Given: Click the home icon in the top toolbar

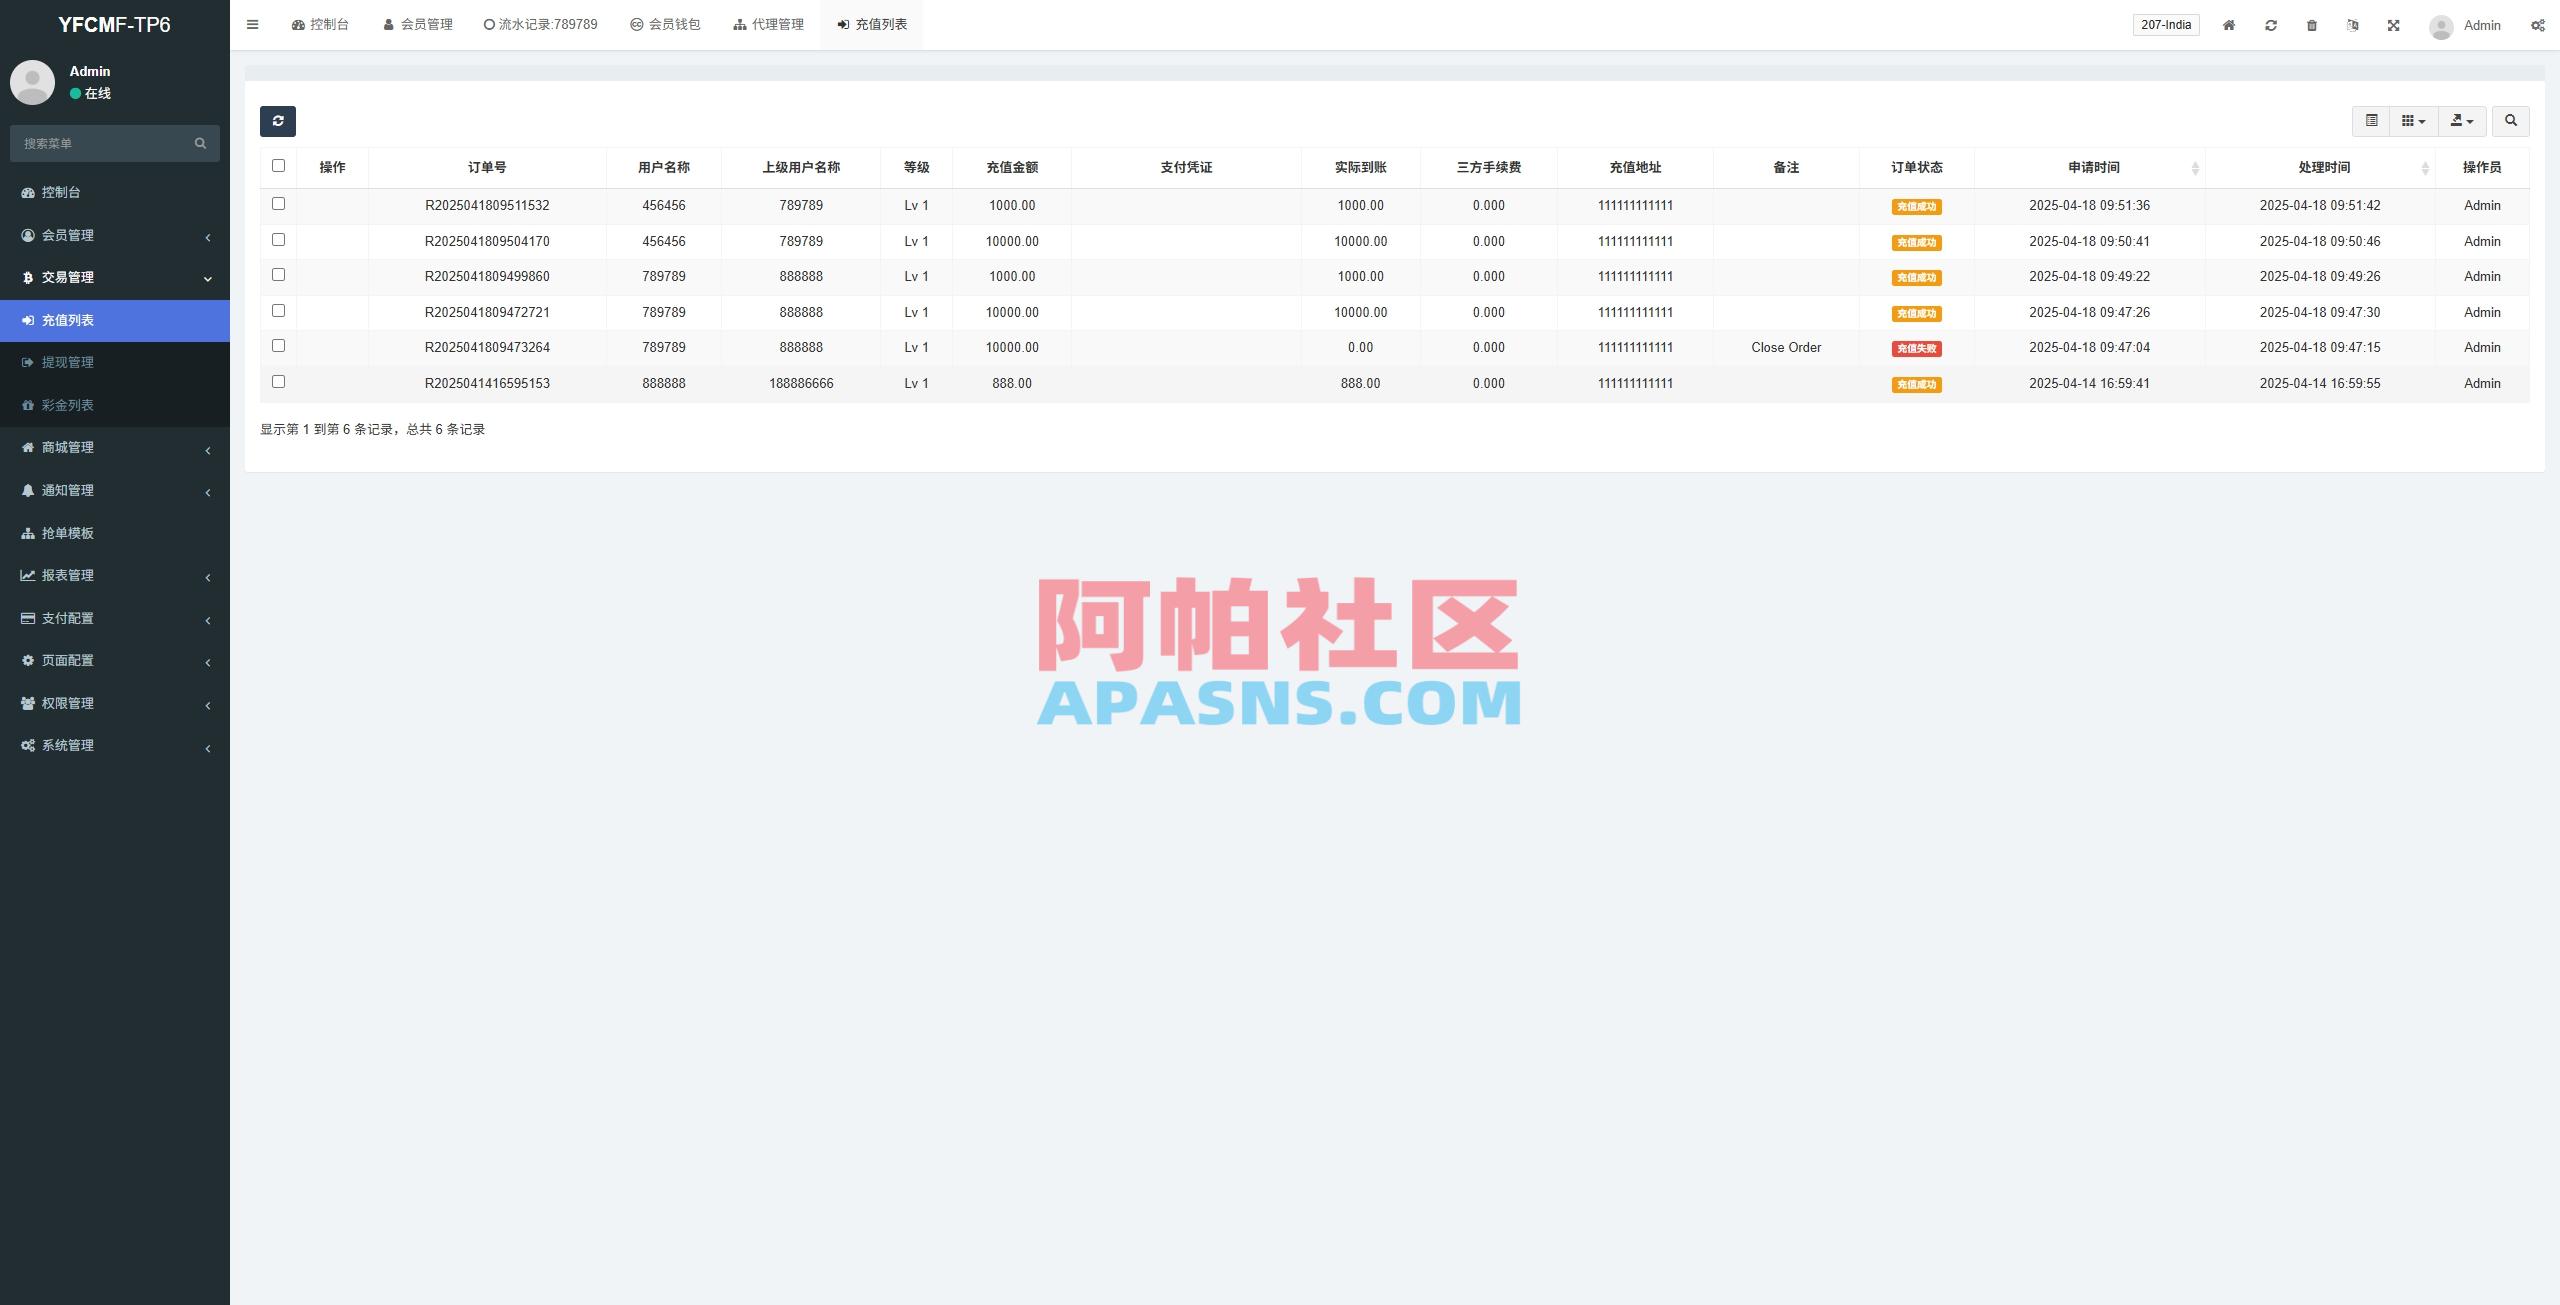Looking at the screenshot, I should pos(2229,24).
